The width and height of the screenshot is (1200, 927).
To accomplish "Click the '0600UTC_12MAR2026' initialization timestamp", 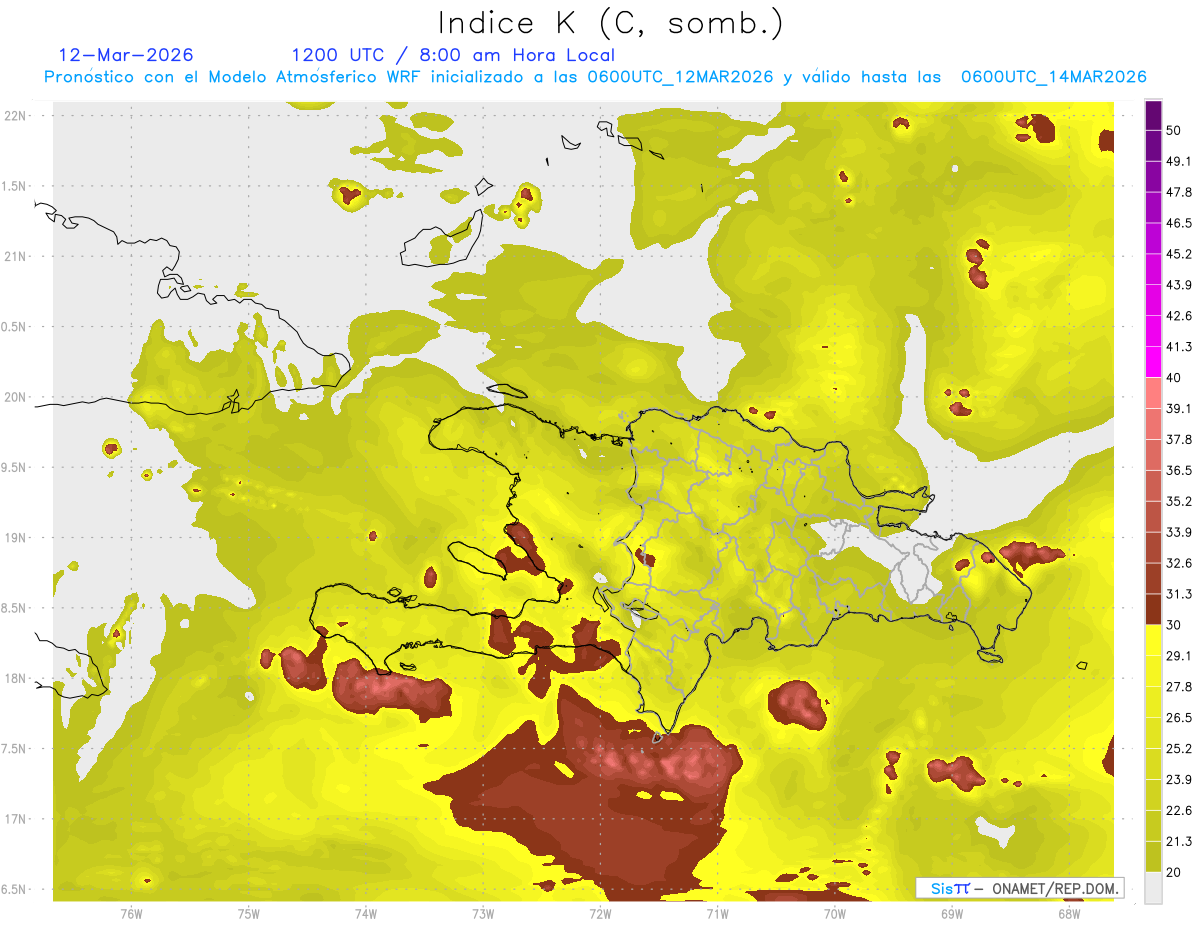I will point(681,77).
